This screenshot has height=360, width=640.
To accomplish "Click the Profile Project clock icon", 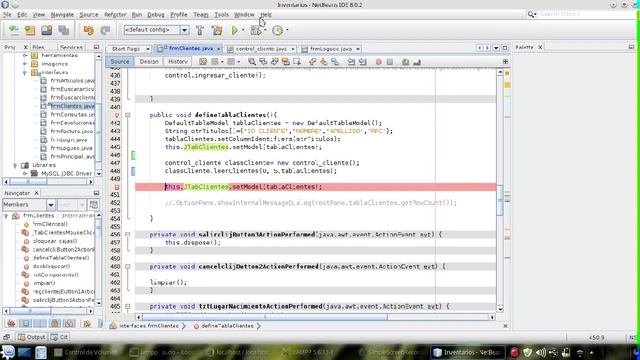I will point(278,30).
